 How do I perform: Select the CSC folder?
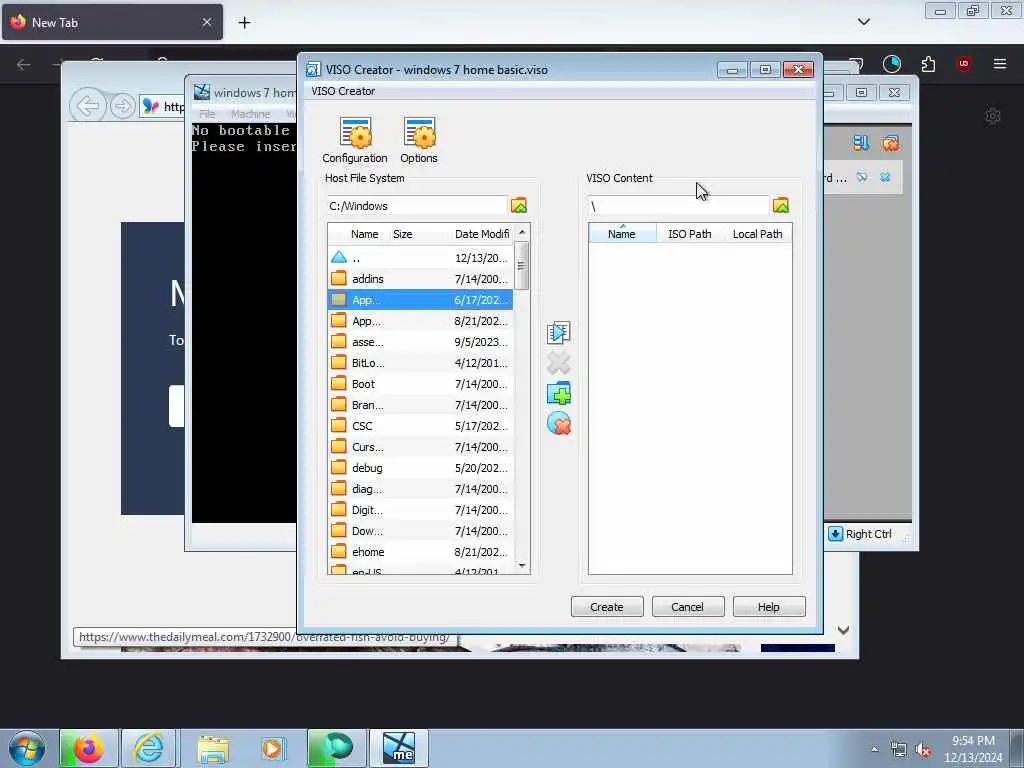coord(420,426)
